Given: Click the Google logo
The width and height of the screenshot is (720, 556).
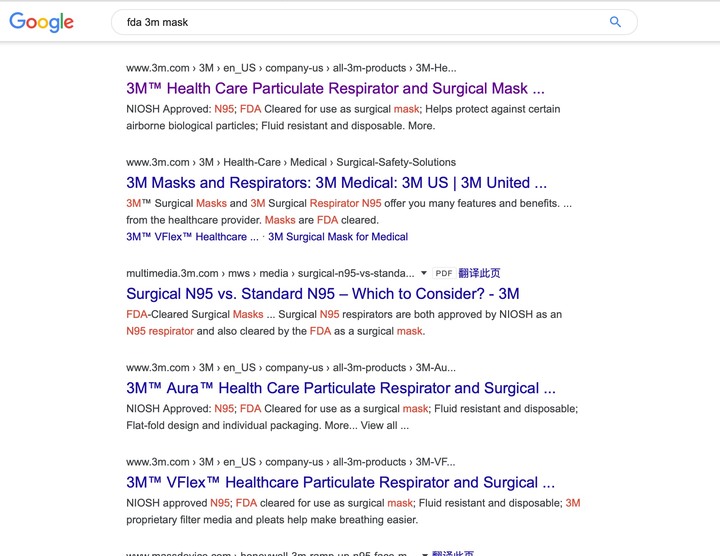Looking at the screenshot, I should (x=41, y=22).
